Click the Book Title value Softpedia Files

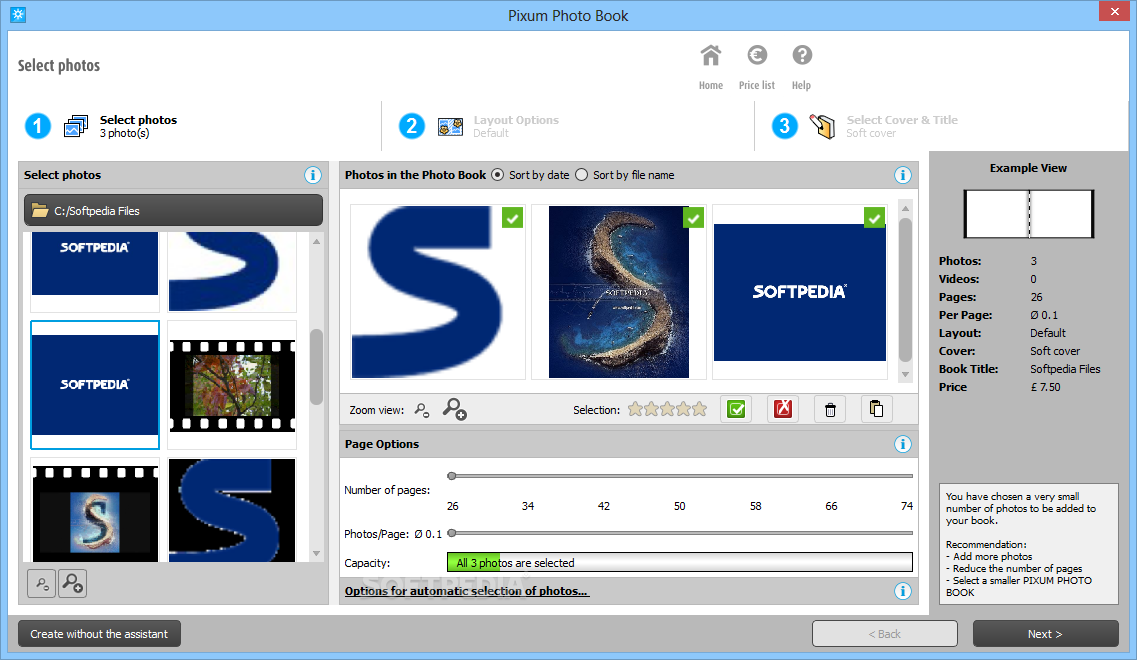[x=1065, y=369]
